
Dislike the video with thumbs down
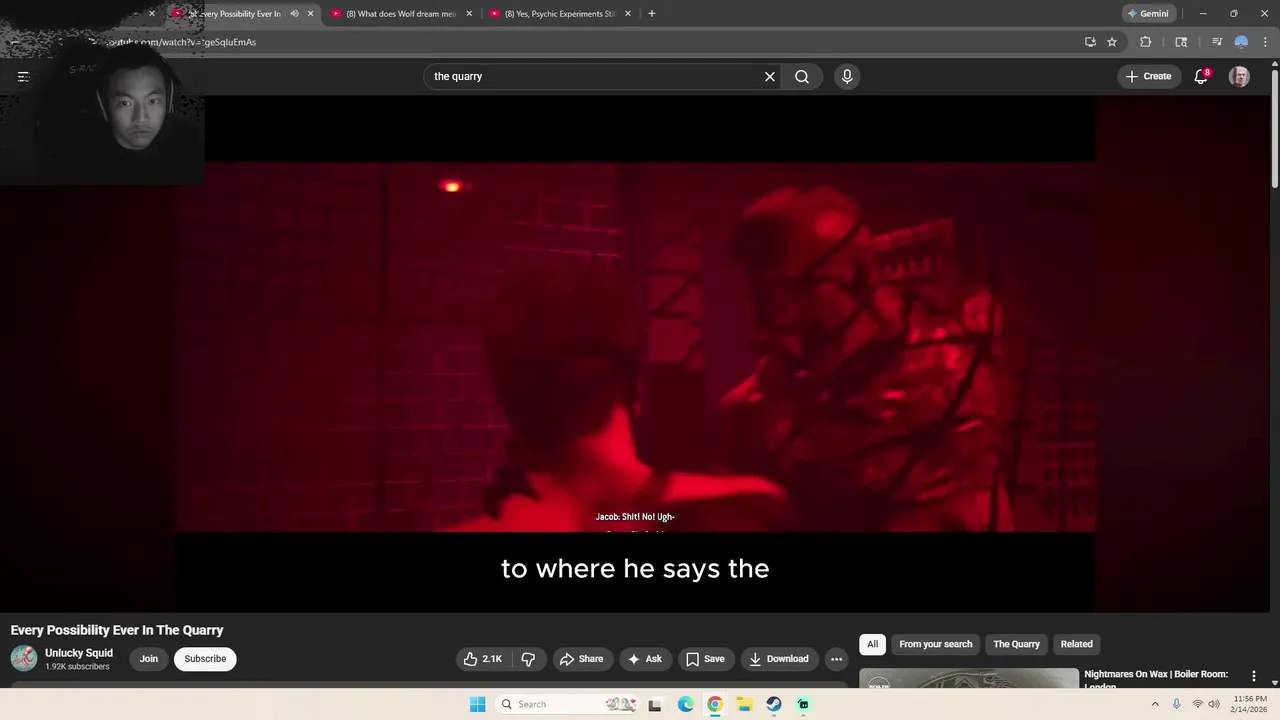click(528, 659)
